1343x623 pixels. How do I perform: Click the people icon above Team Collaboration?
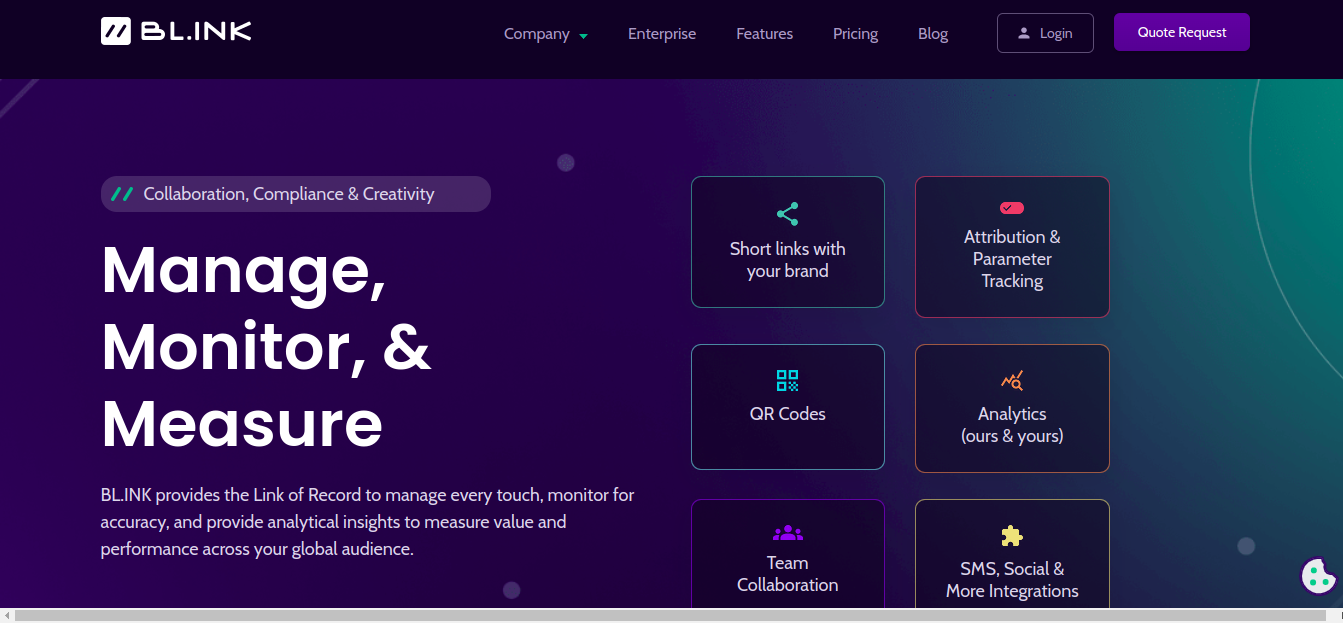pos(788,533)
